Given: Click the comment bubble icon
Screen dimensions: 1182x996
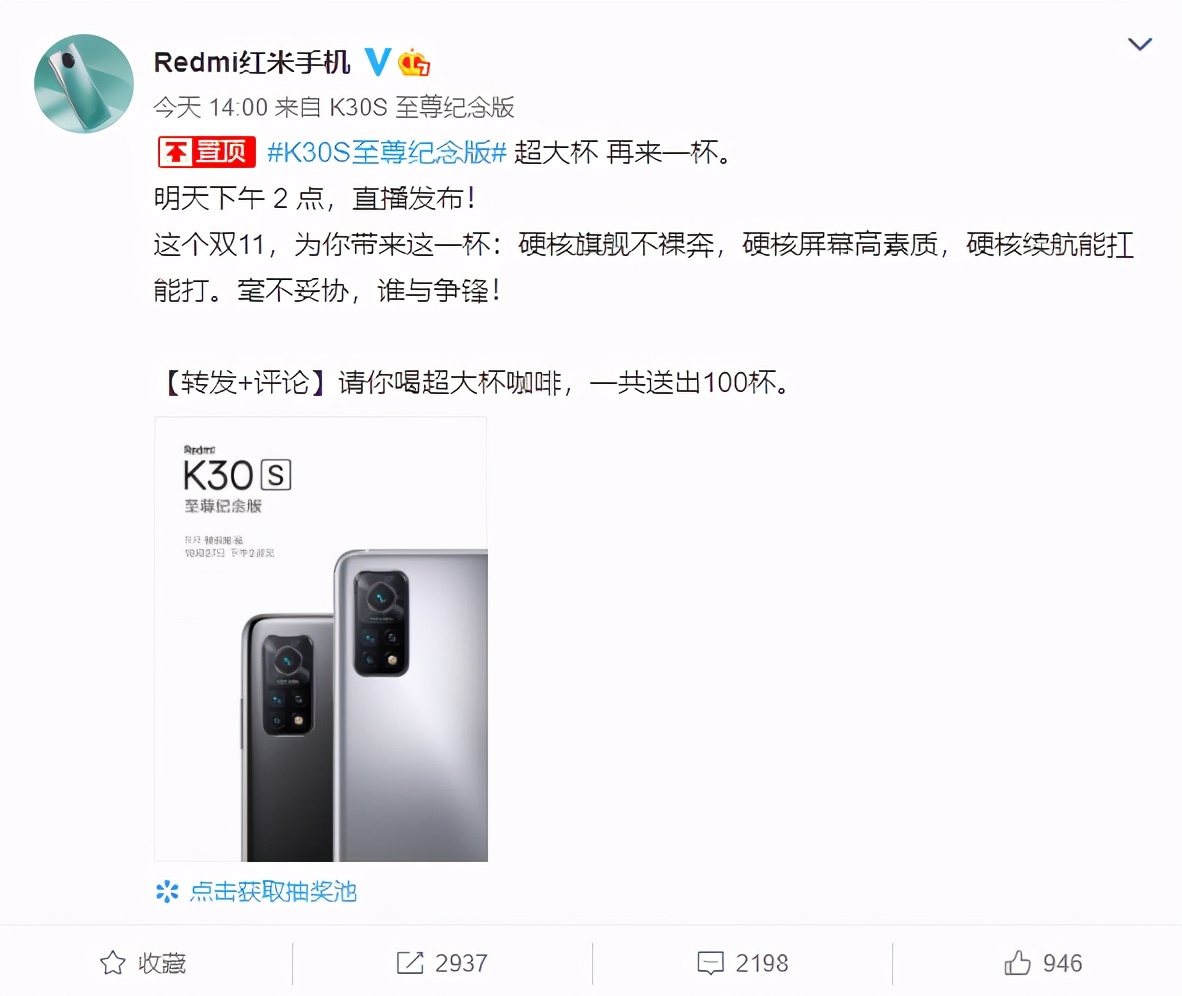Looking at the screenshot, I should 710,963.
